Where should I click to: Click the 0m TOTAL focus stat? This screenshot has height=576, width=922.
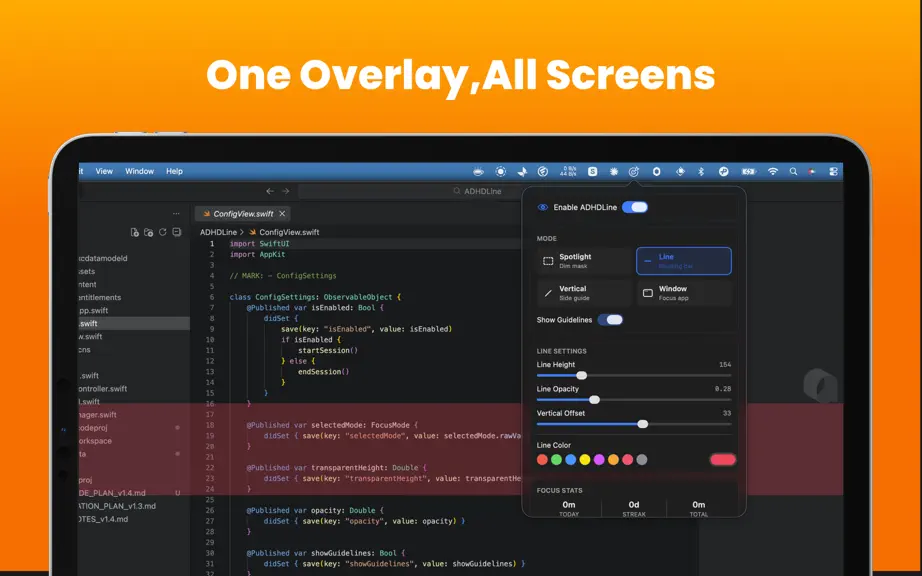pyautogui.click(x=699, y=508)
